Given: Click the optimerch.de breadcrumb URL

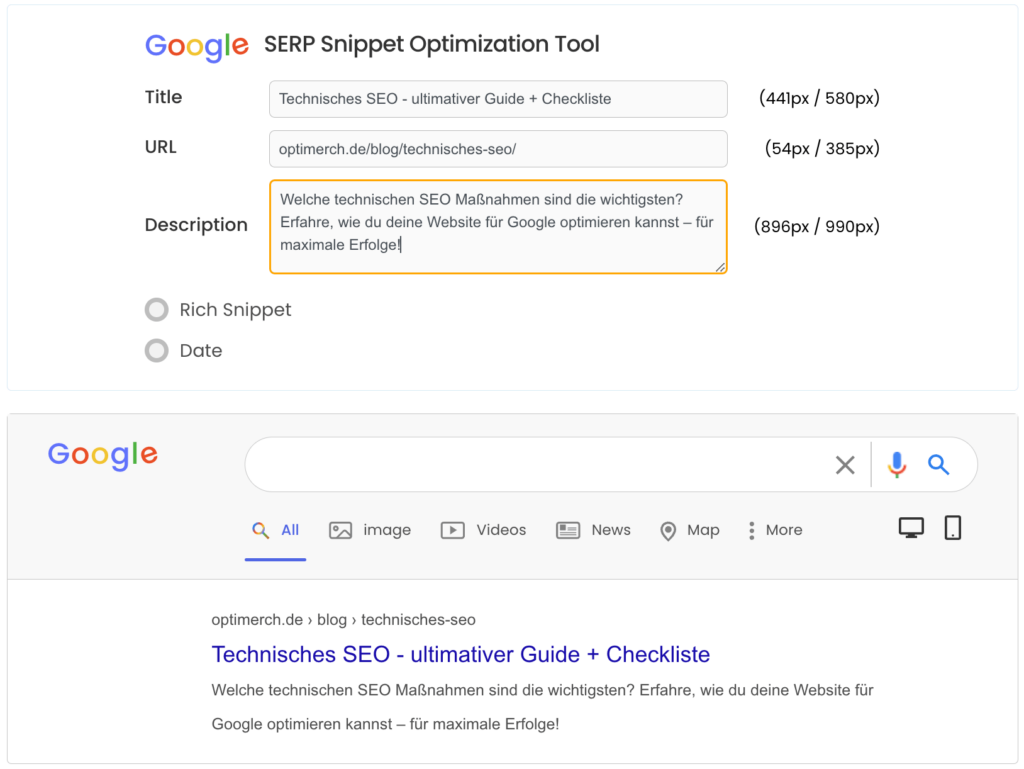Looking at the screenshot, I should [x=344, y=620].
